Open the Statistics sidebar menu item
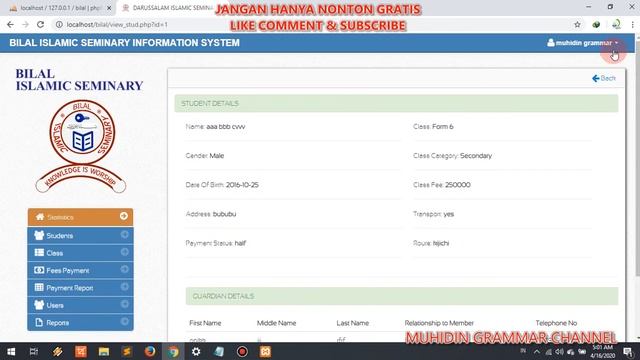 (x=80, y=217)
